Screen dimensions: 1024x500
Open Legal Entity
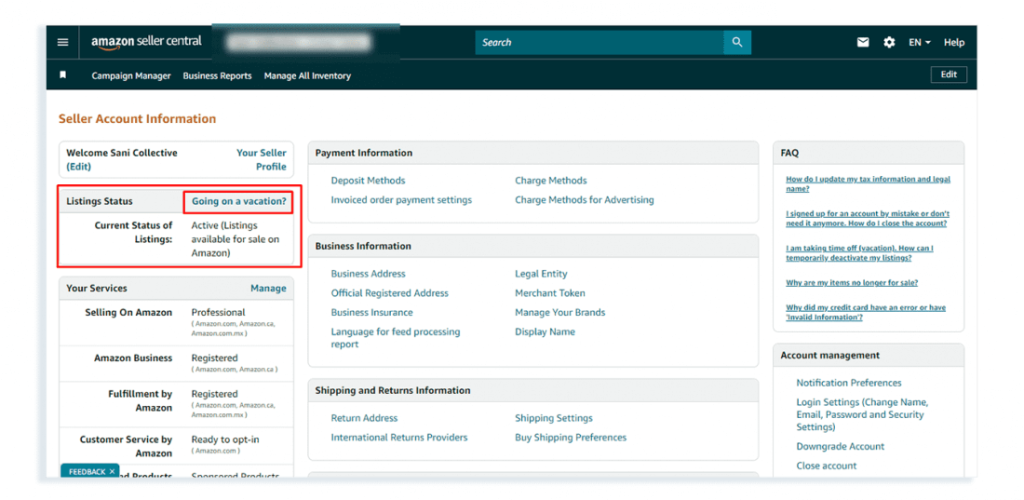(541, 273)
